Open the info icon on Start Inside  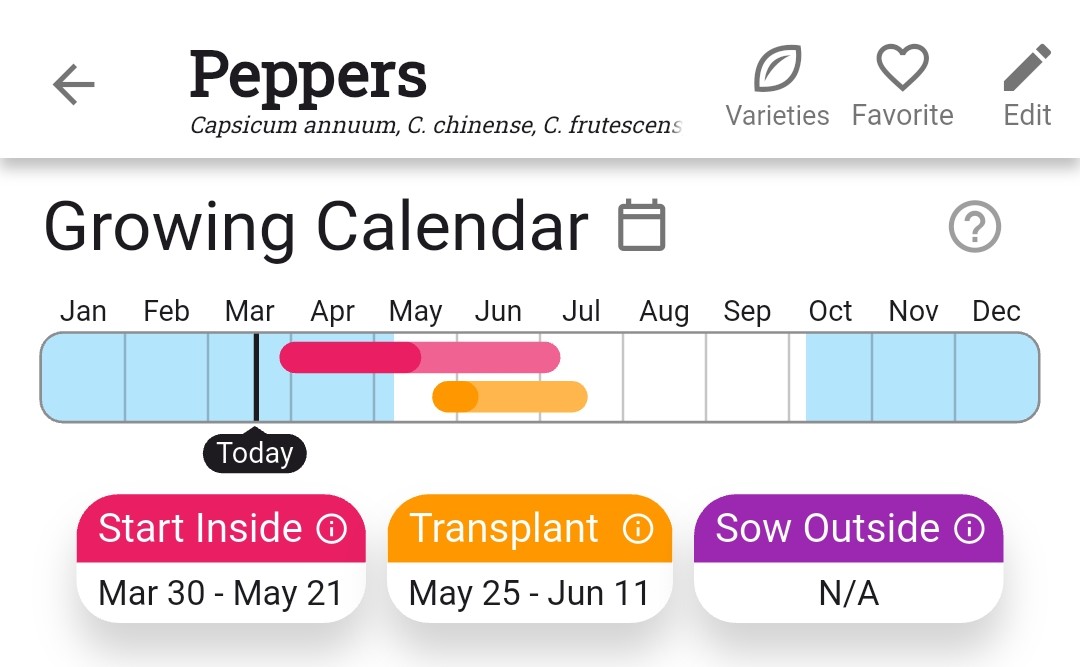click(337, 529)
